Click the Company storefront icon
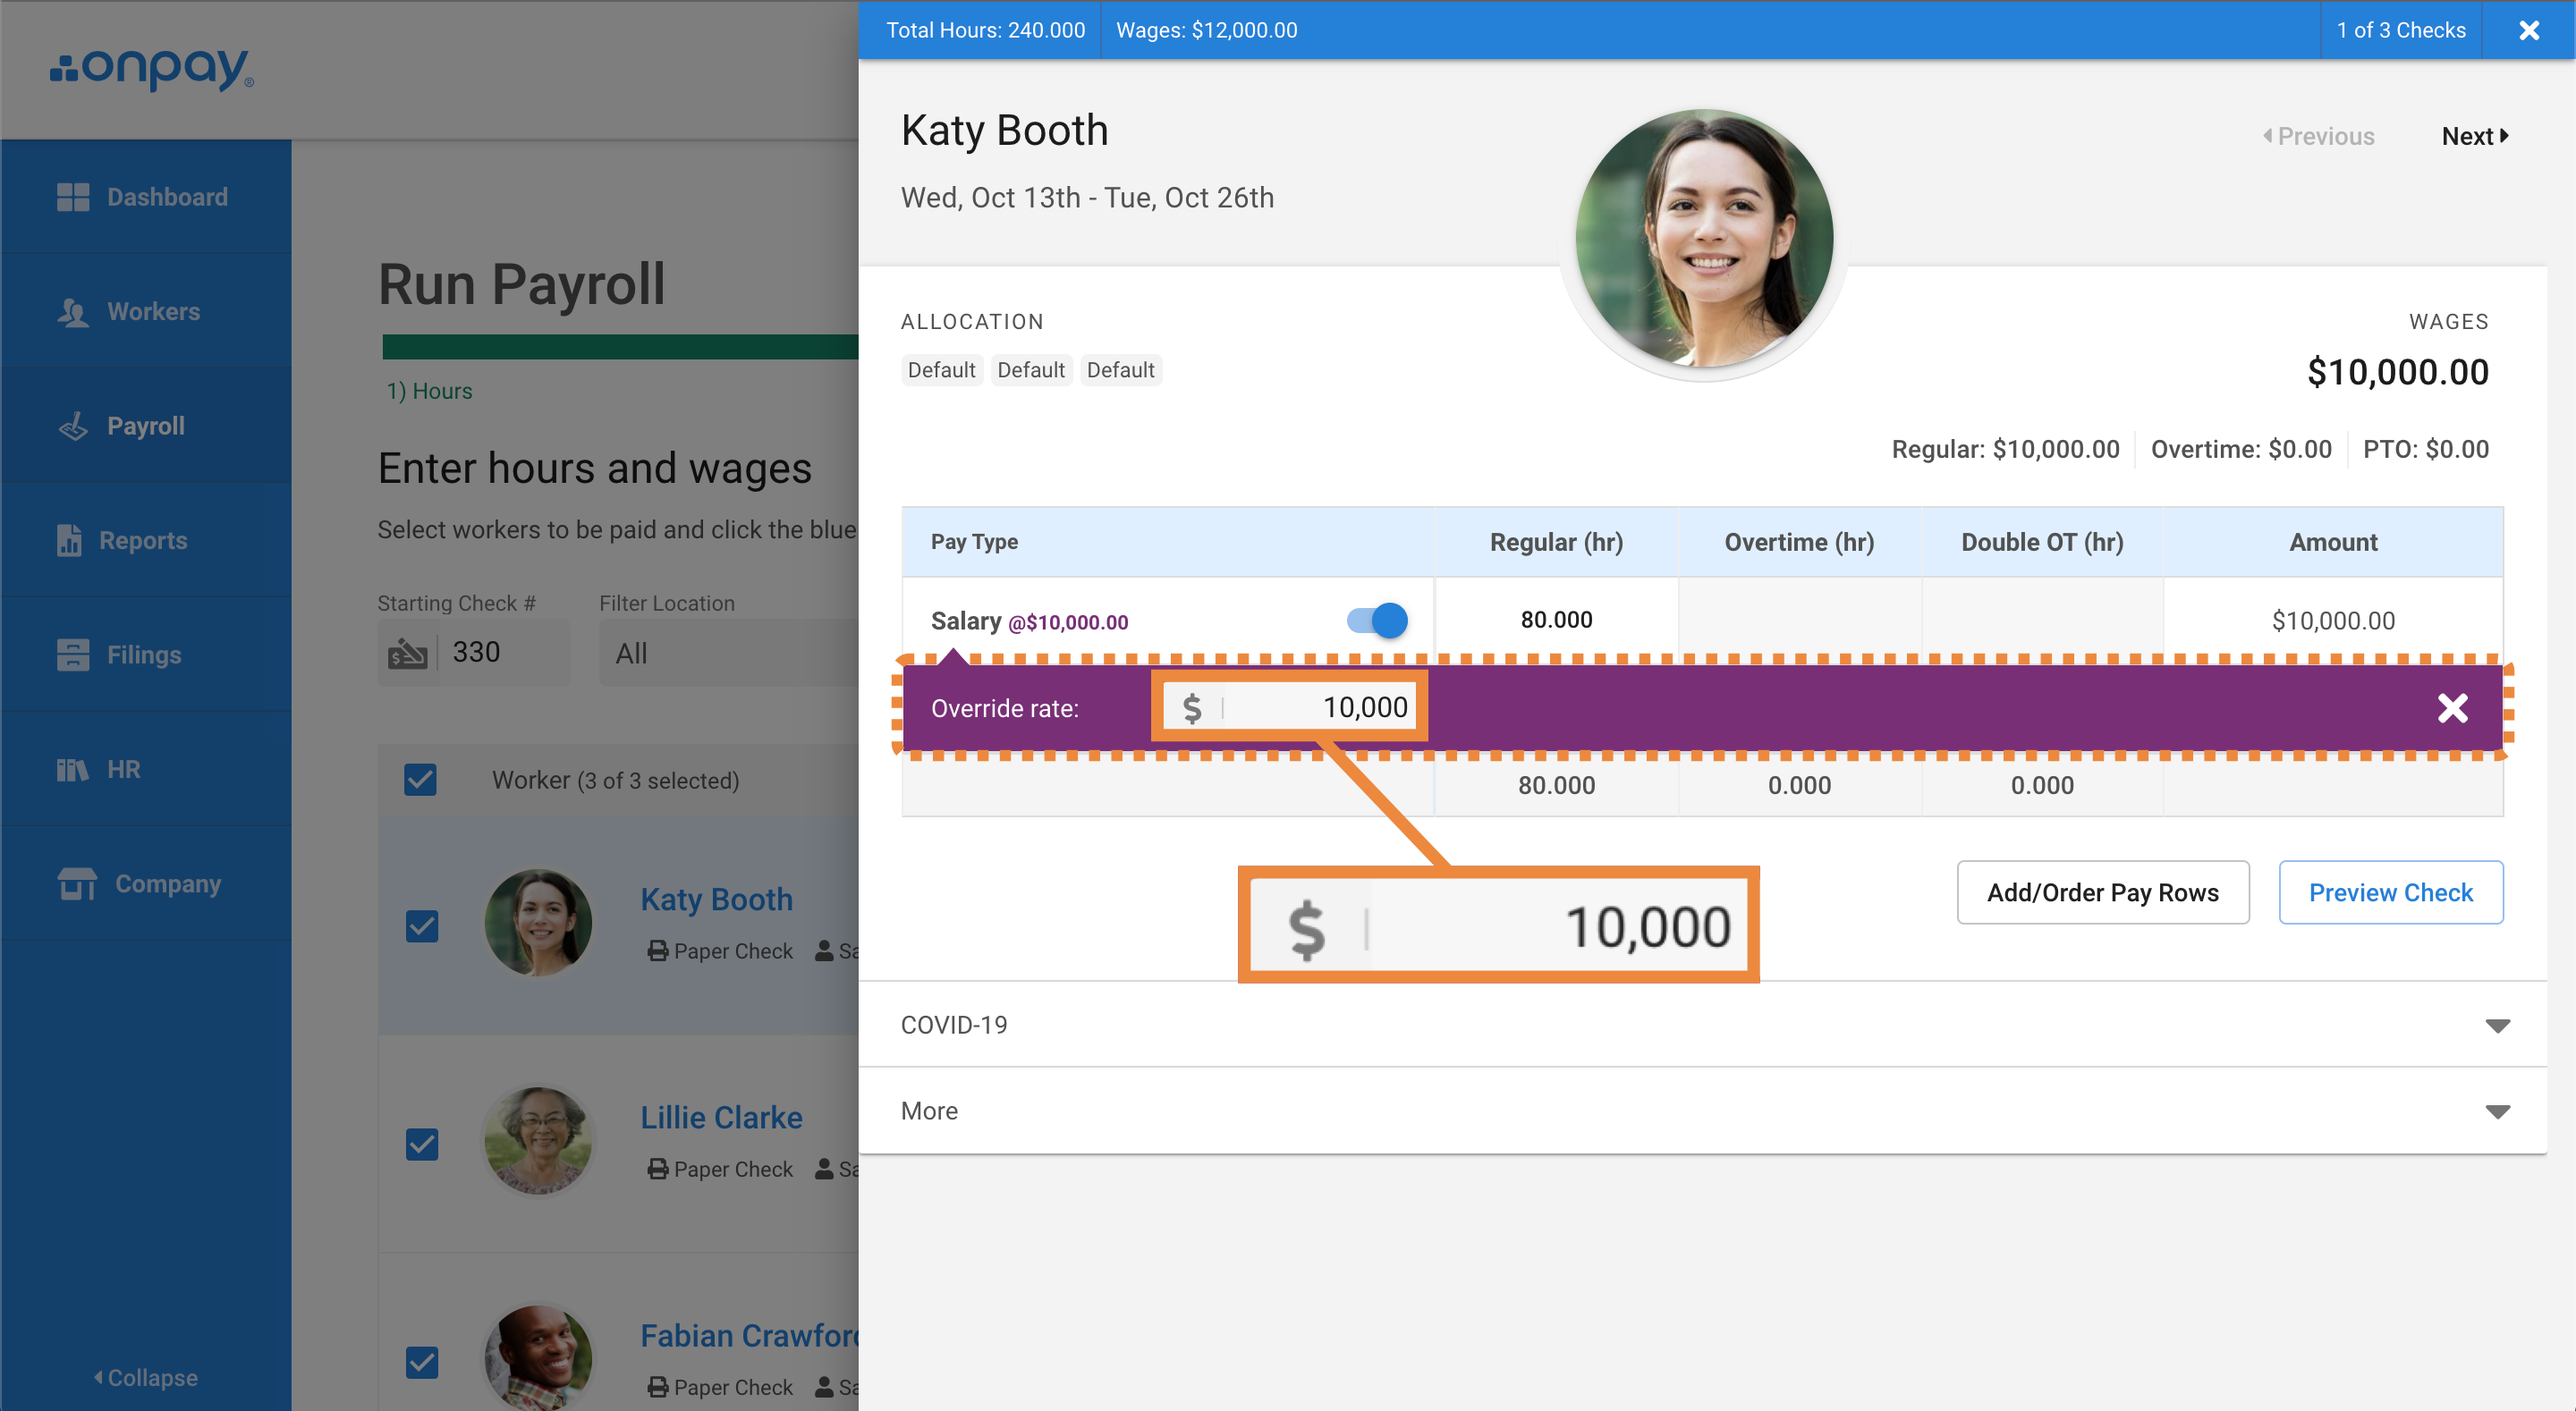 (77, 884)
